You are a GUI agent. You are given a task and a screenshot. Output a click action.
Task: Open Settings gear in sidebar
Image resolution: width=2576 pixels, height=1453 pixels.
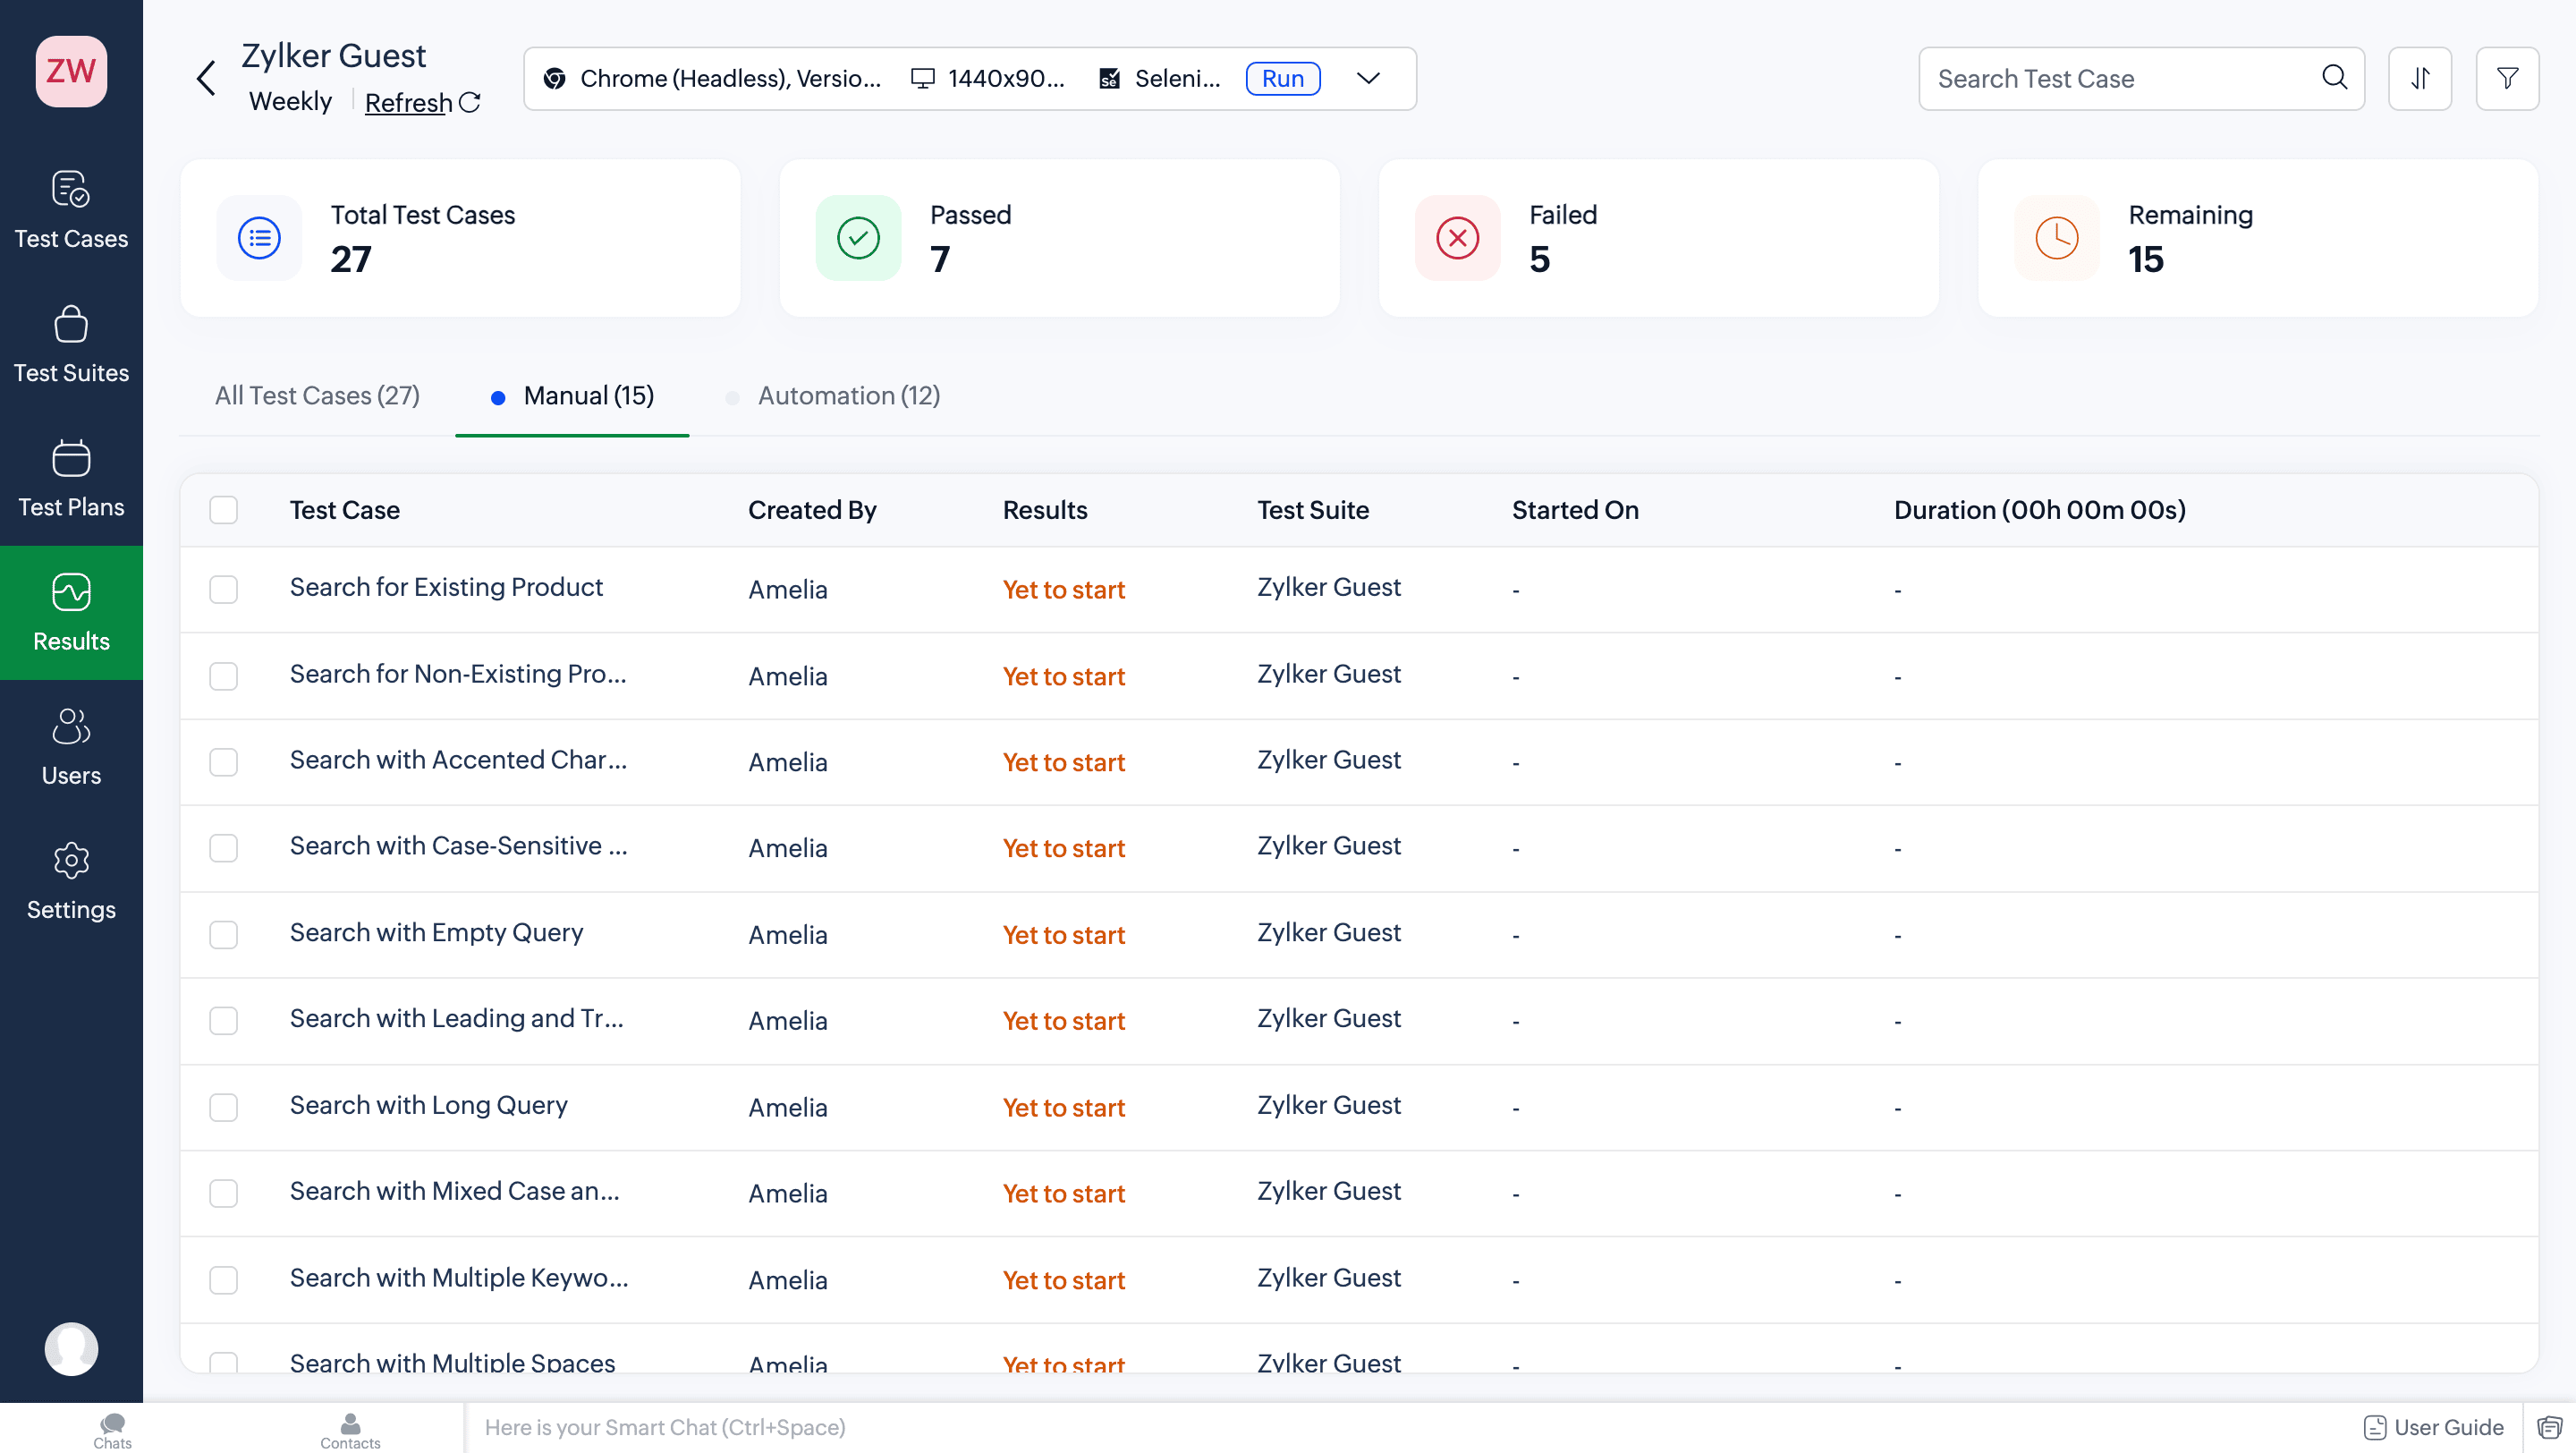click(71, 881)
